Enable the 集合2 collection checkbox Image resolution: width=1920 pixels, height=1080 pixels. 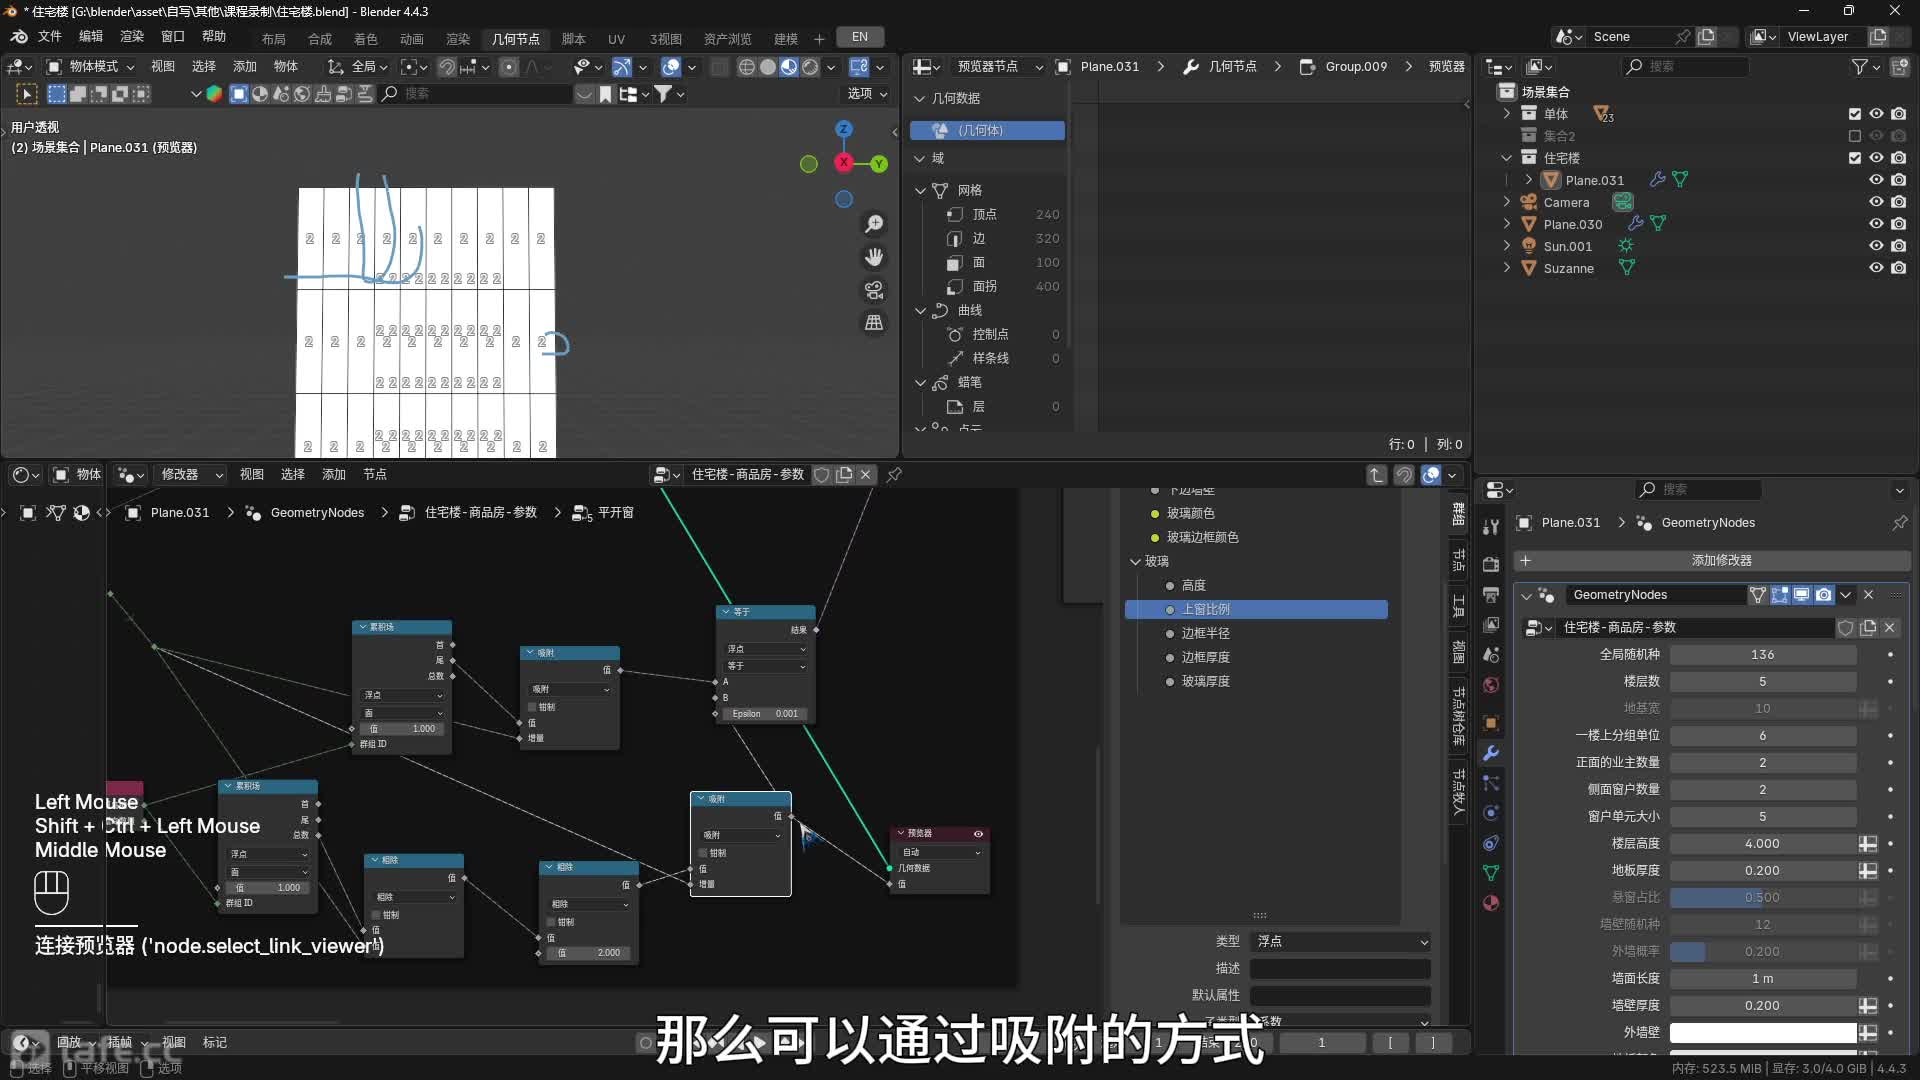1855,136
